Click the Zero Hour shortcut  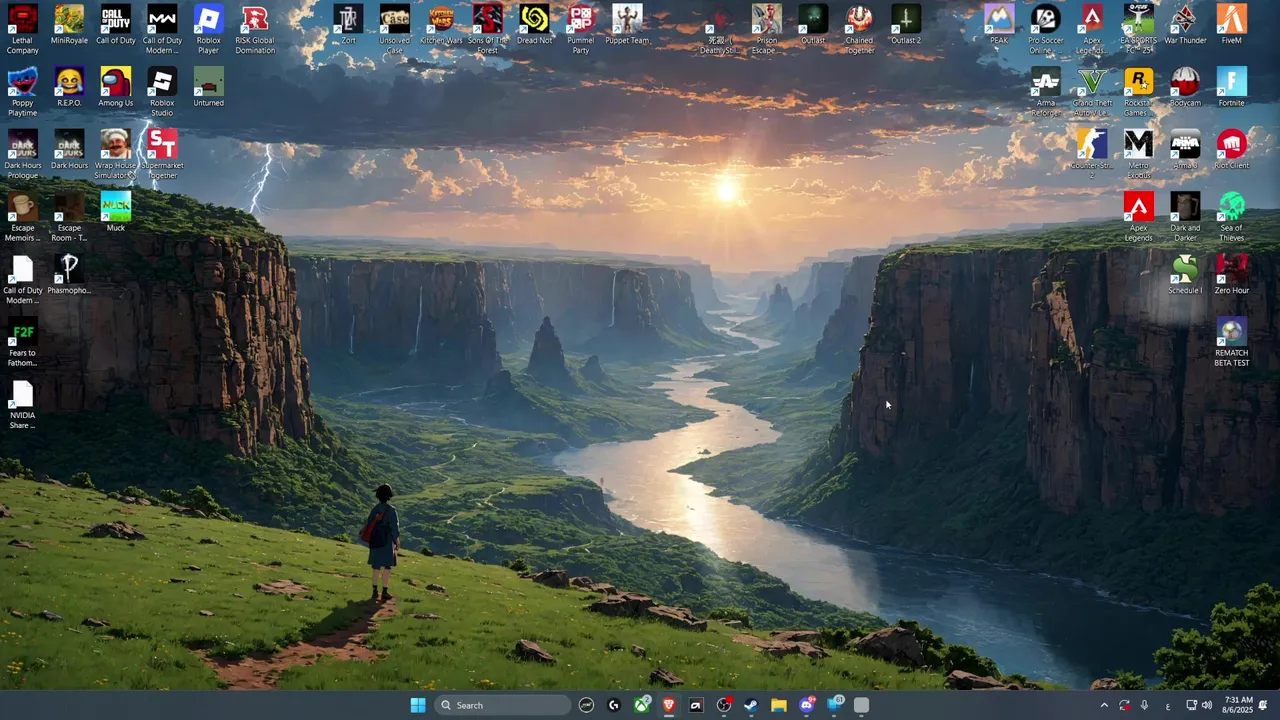[x=1231, y=274]
